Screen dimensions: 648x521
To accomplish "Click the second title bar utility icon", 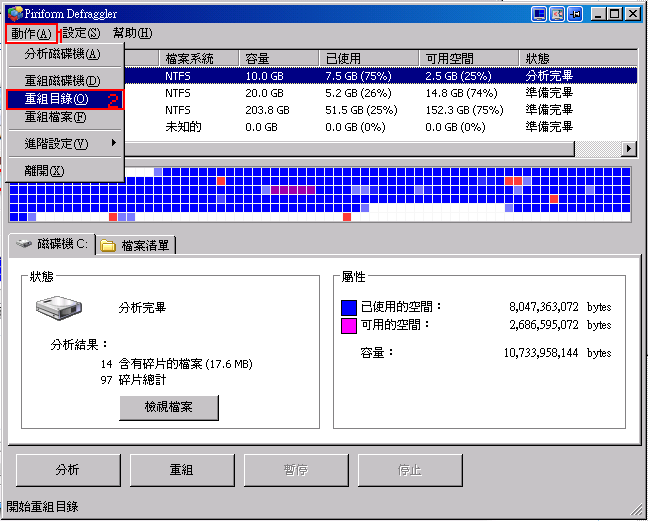I will point(557,14).
